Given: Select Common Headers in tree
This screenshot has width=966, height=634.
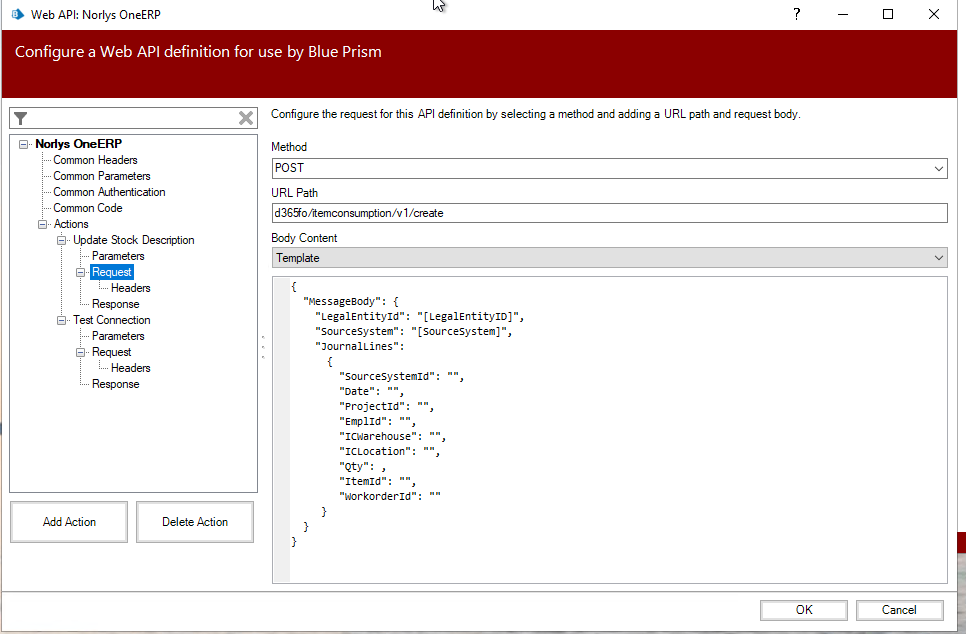Looking at the screenshot, I should pos(95,160).
